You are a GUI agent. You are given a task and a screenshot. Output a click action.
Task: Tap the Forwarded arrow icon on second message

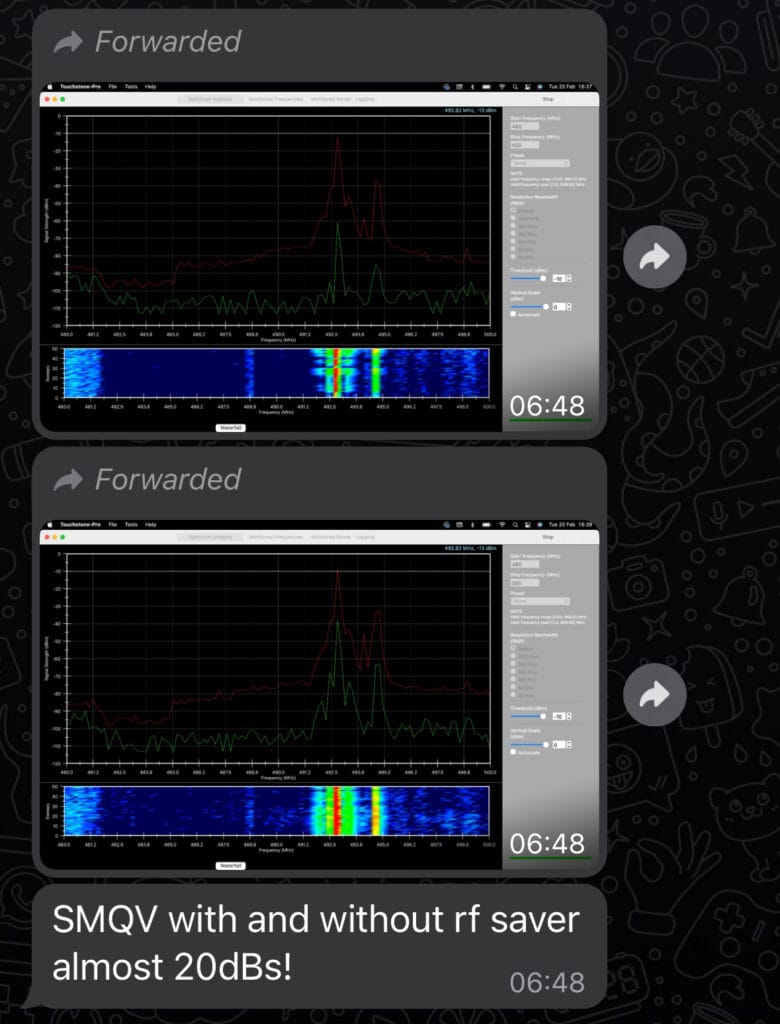pos(68,480)
